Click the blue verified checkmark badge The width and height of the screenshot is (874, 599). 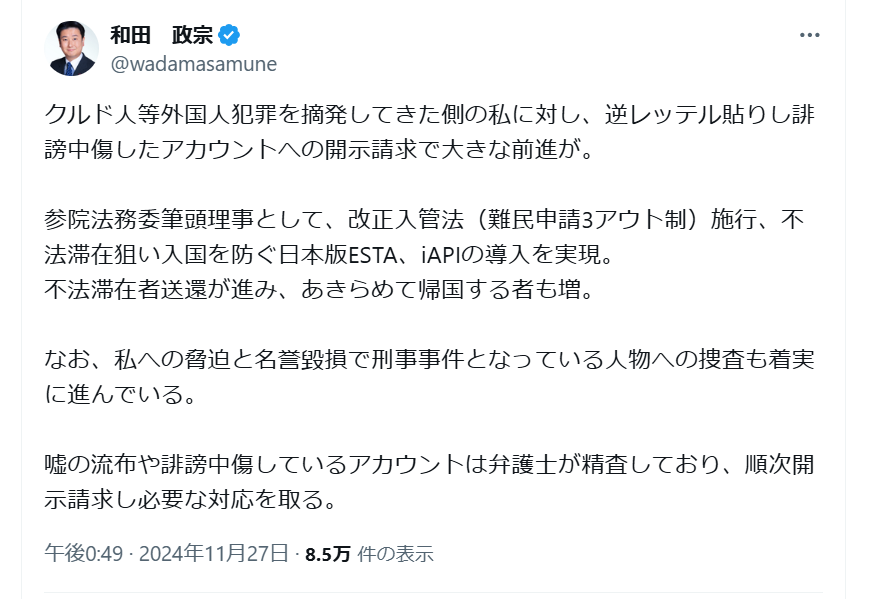click(x=229, y=35)
